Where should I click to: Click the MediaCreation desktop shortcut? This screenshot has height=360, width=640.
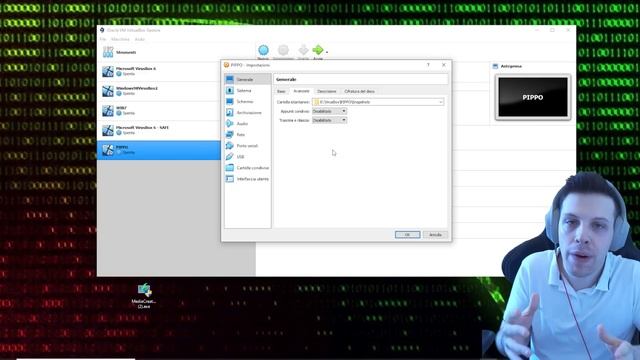click(144, 296)
